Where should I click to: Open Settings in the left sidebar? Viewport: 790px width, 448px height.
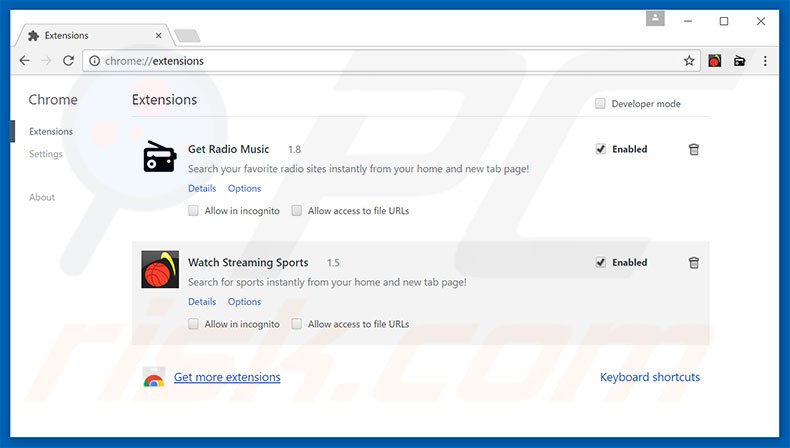(46, 154)
